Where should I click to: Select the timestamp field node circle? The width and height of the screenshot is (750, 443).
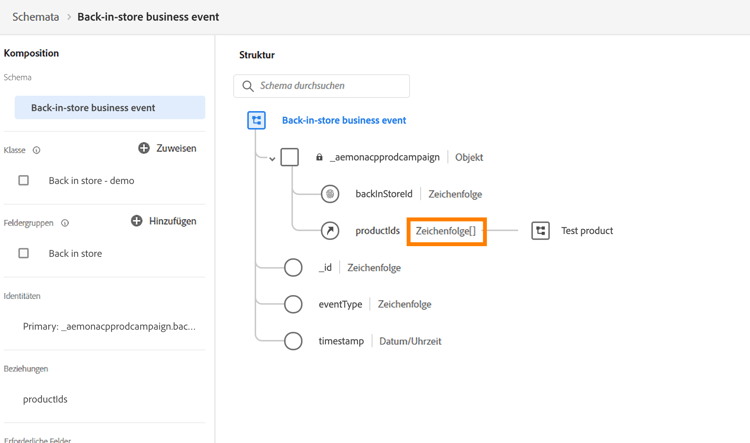(x=293, y=341)
